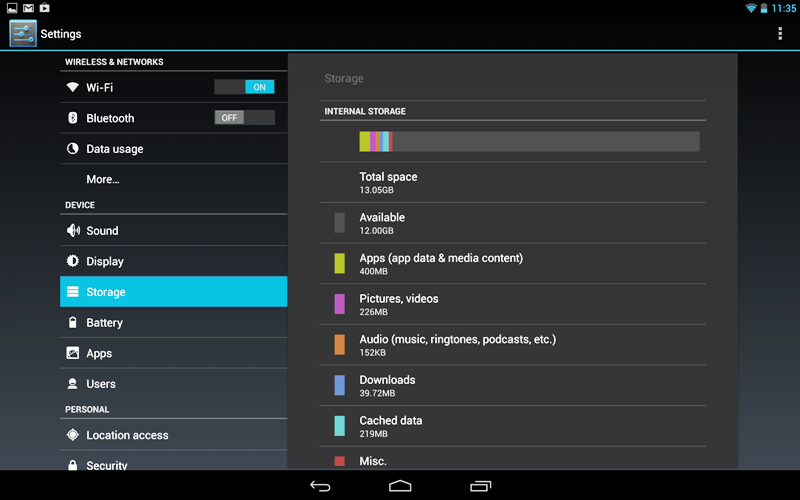Tap the Settings app icon in header

point(23,34)
